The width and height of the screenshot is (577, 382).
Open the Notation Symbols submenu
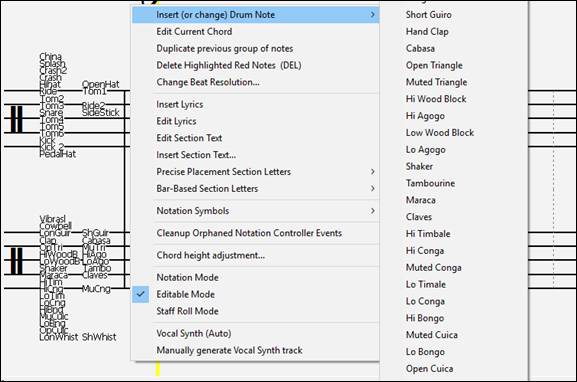(x=255, y=211)
